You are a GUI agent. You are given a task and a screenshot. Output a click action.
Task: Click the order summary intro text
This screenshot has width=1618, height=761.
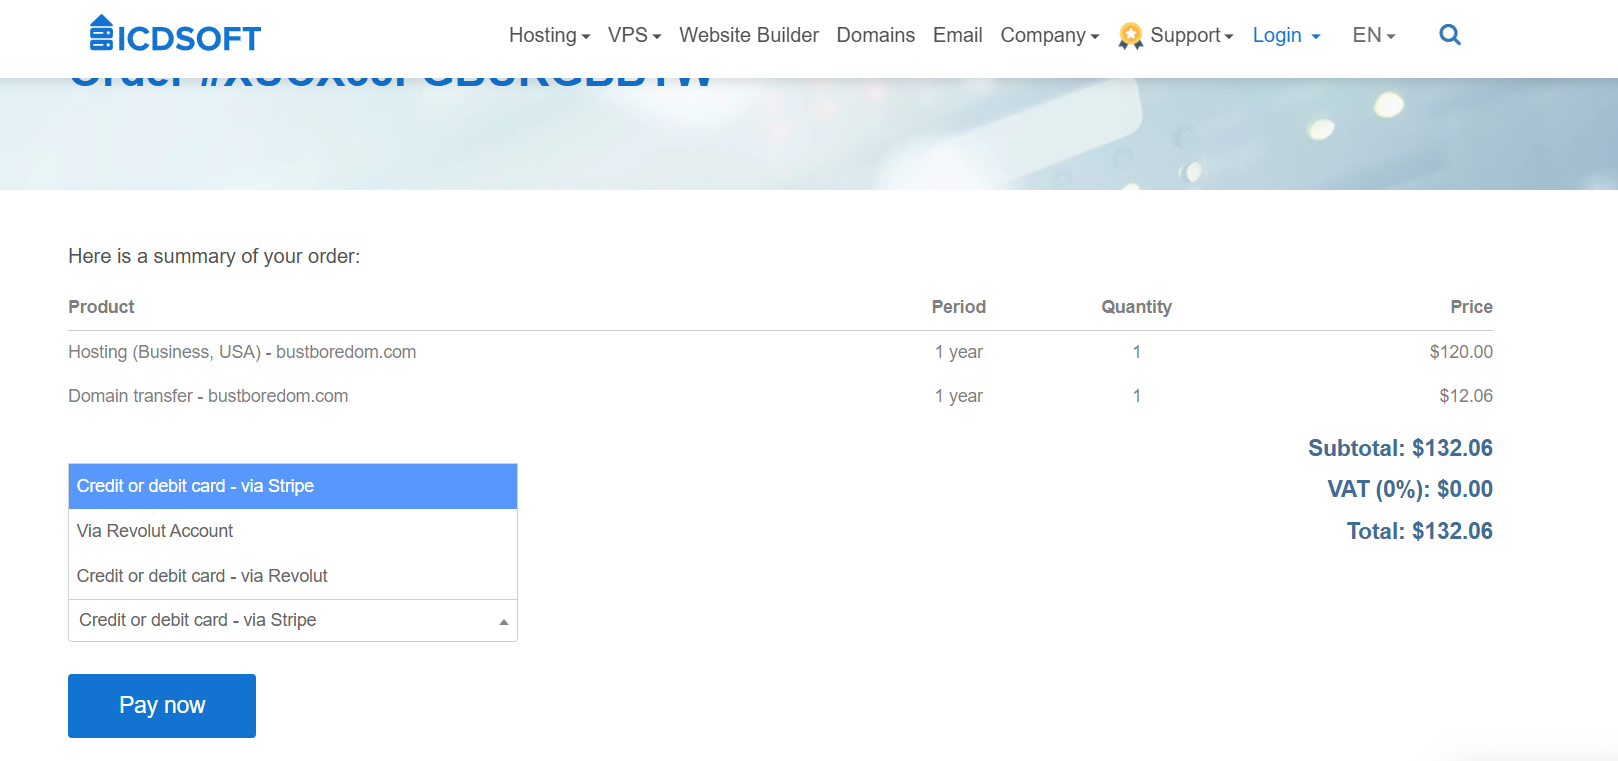click(x=214, y=256)
